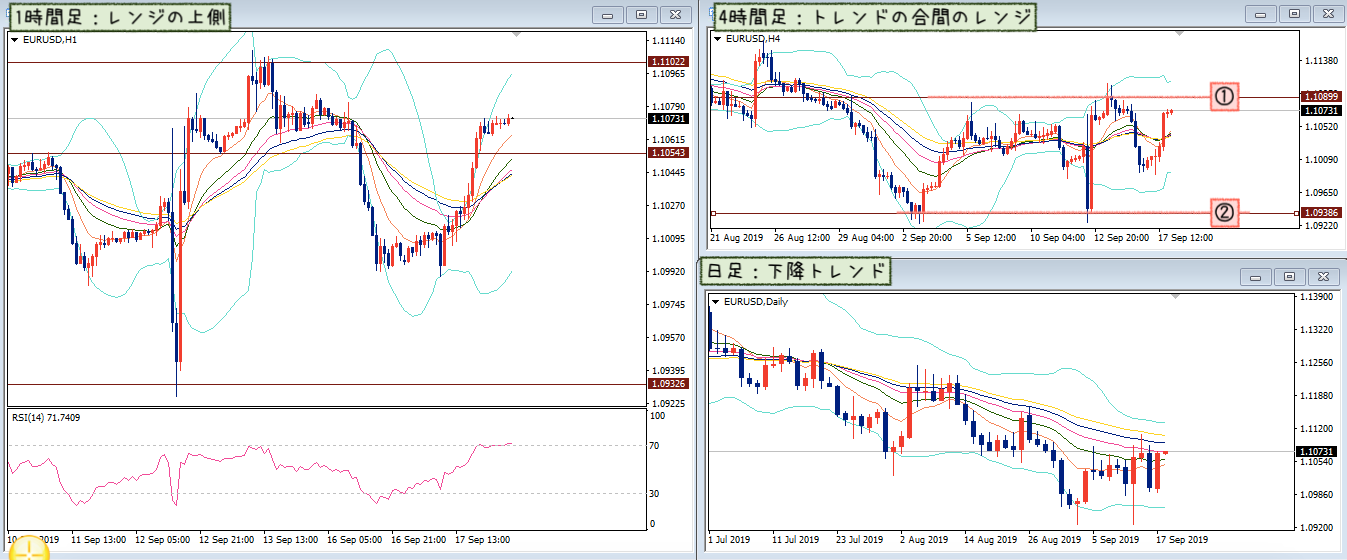Select the 1.09326 price label on H1 chart
This screenshot has width=1347, height=560.
[670, 384]
